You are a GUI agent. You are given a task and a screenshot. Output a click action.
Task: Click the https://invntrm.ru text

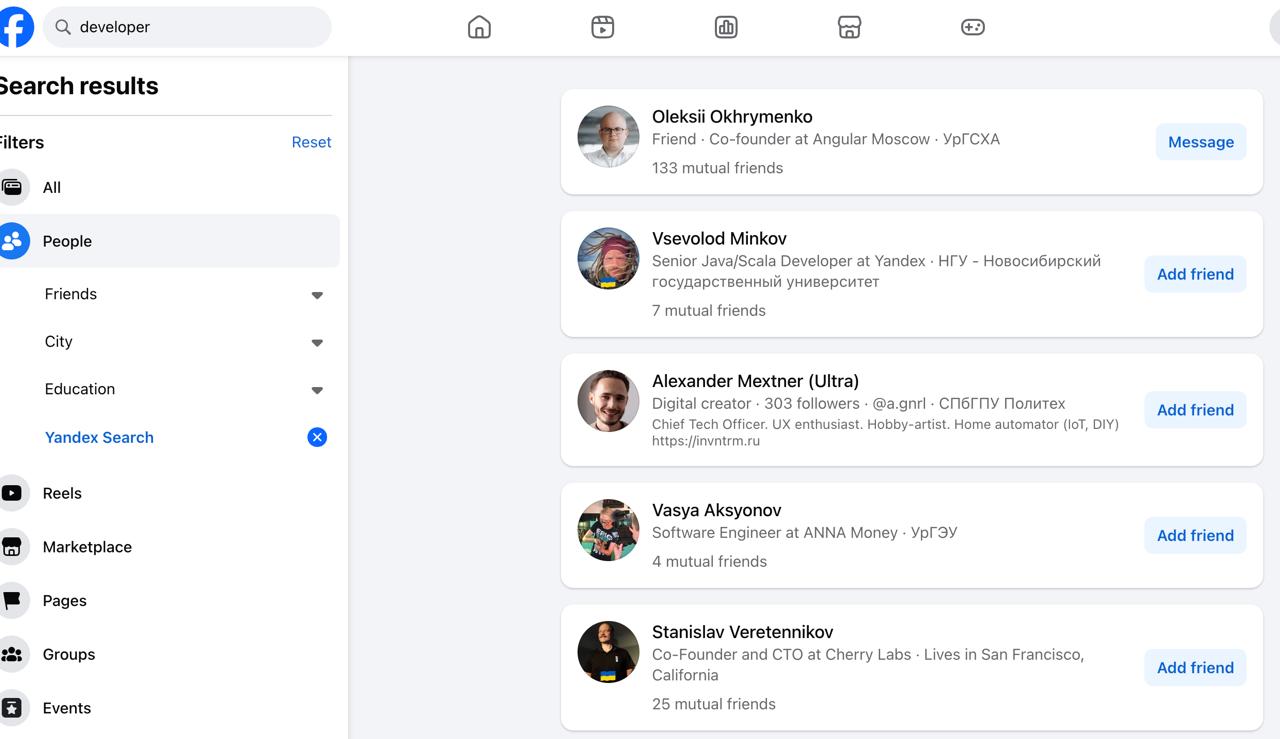[x=706, y=441]
